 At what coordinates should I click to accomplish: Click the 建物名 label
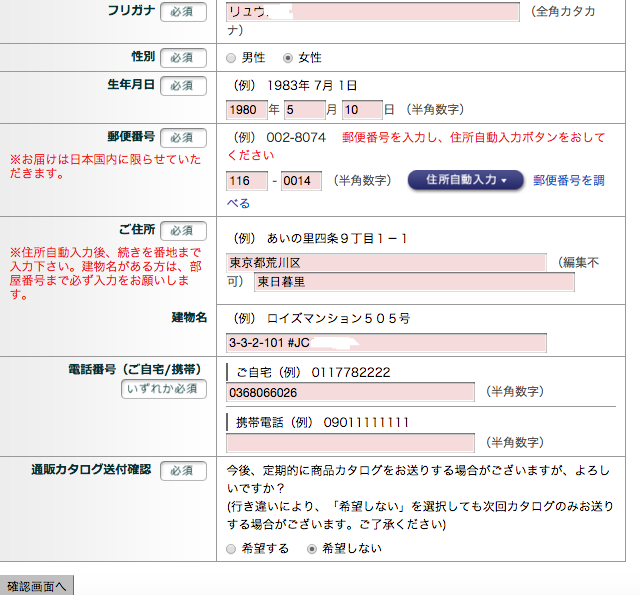point(189,317)
